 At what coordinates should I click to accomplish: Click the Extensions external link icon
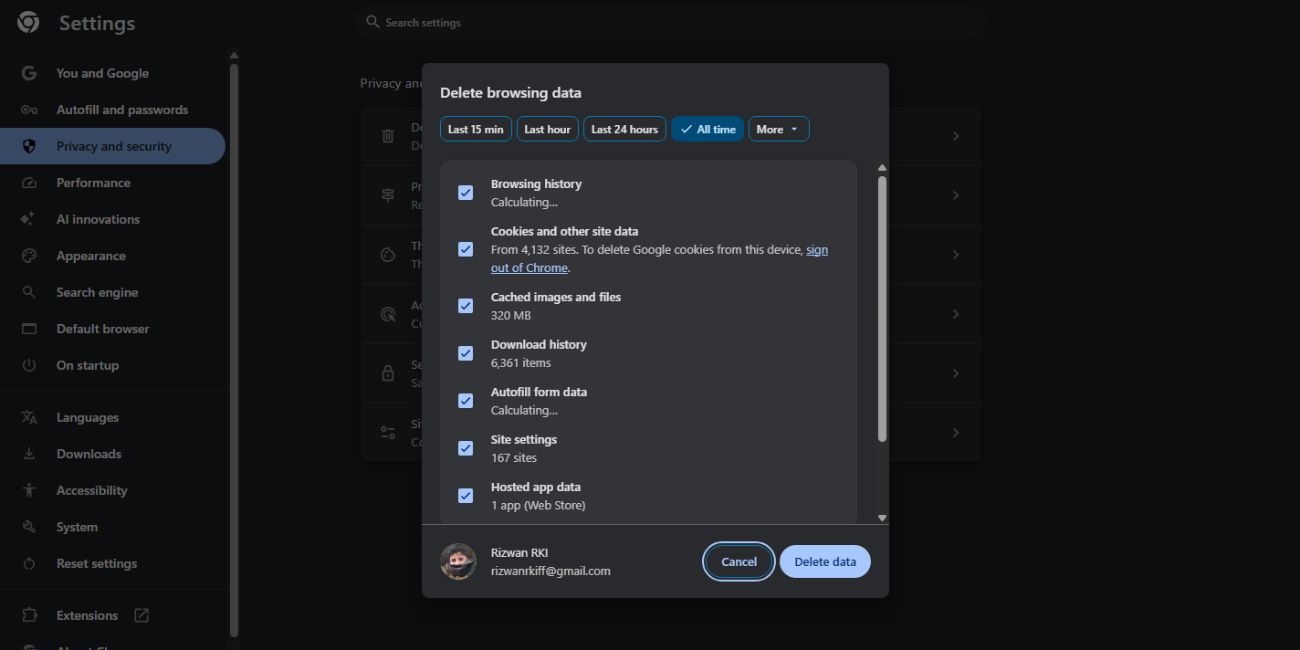[140, 615]
